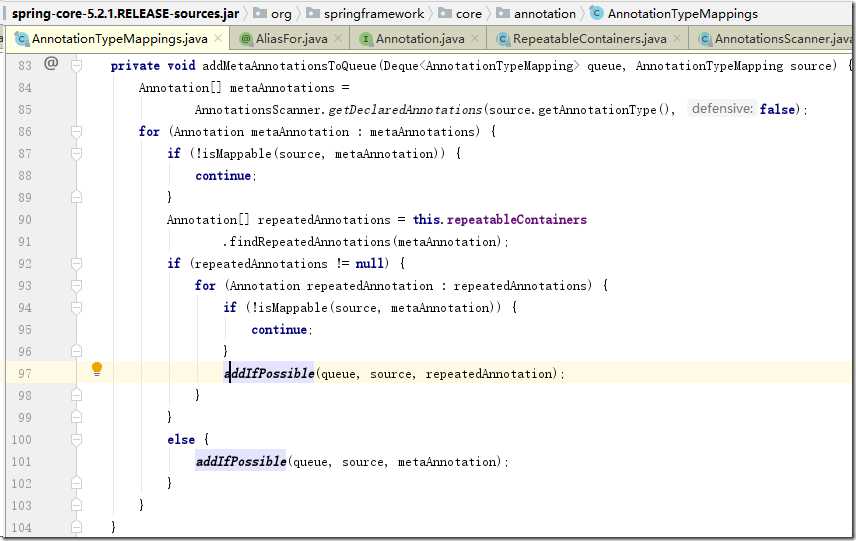This screenshot has height=541, width=856.
Task: Click the folder icon before springframework breadcrumb
Action: coord(313,13)
